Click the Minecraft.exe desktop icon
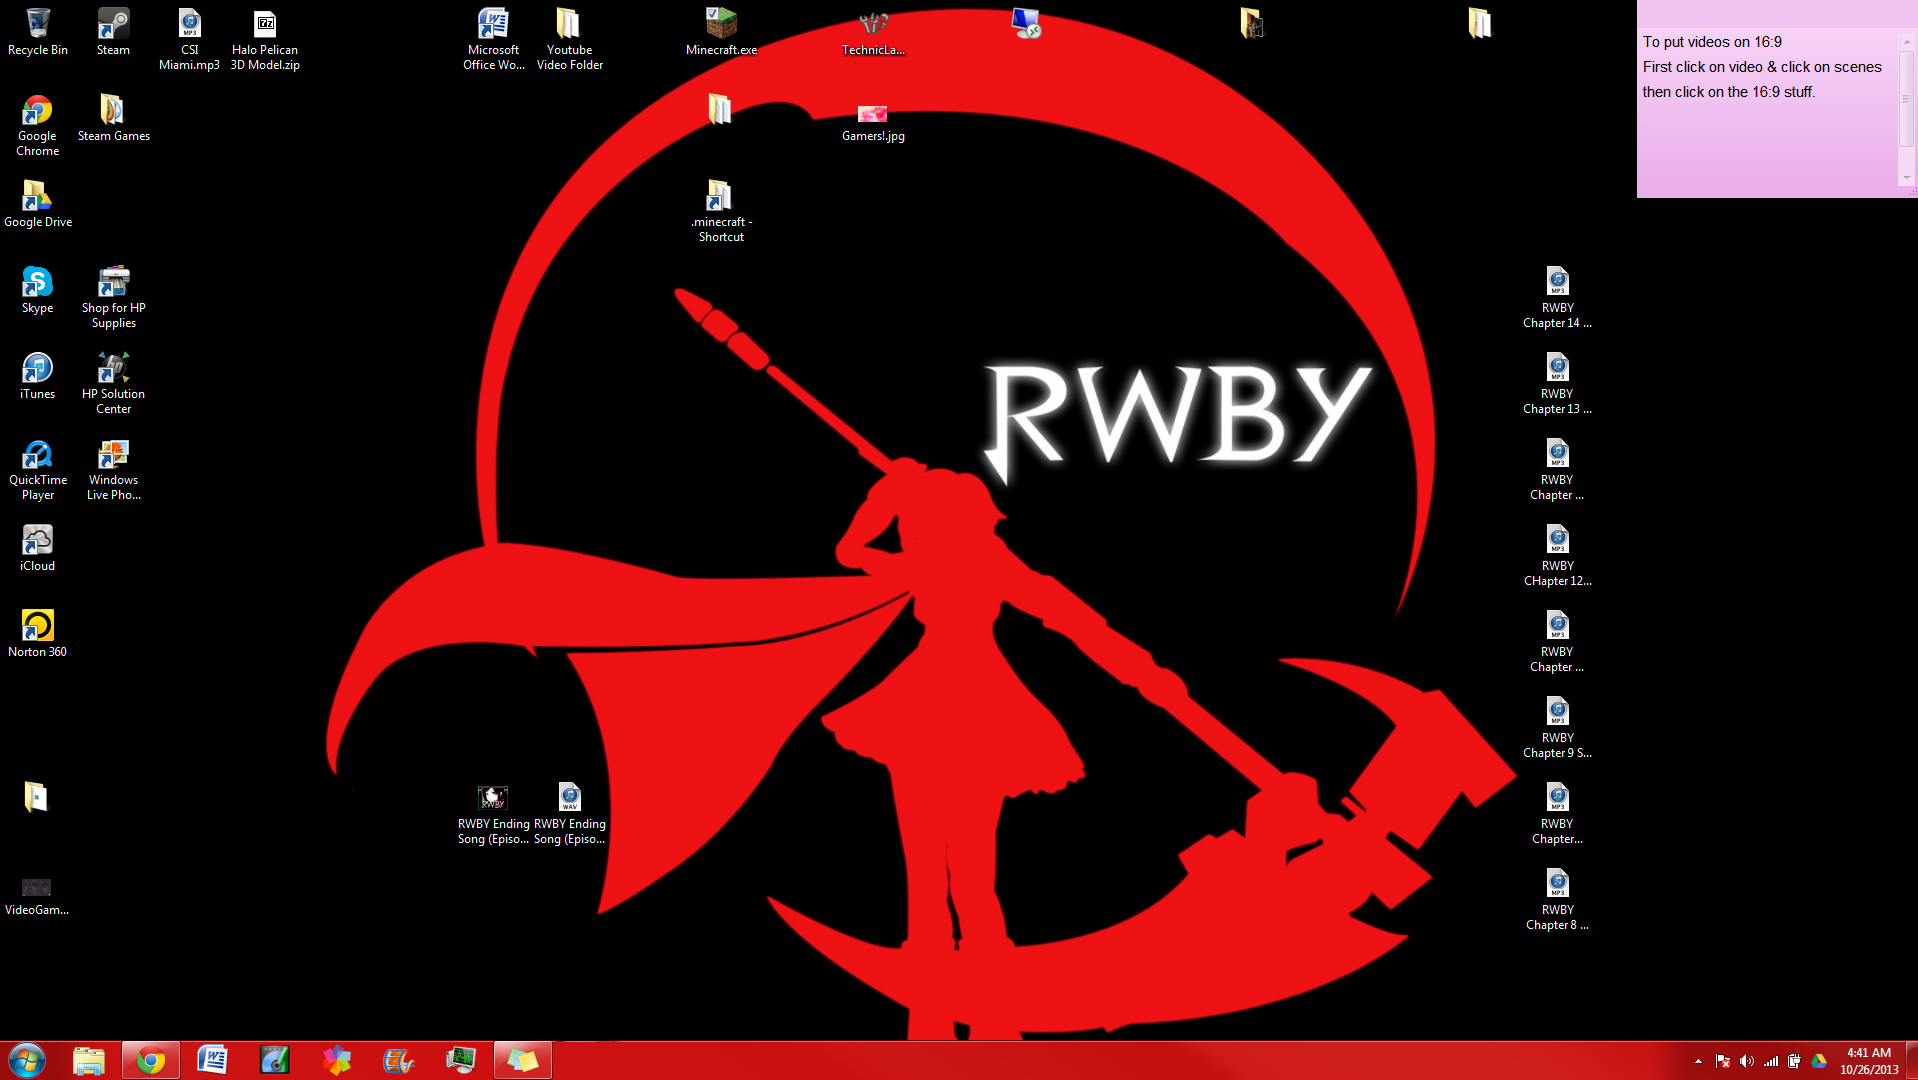Screen dimensions: 1918x1080 tap(721, 31)
